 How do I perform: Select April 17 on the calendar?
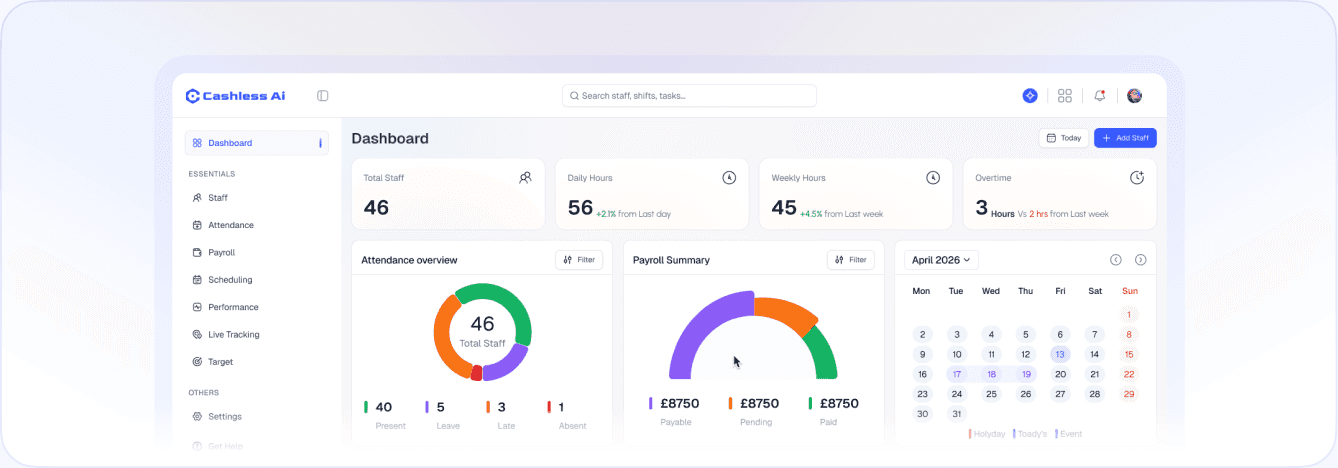(957, 374)
